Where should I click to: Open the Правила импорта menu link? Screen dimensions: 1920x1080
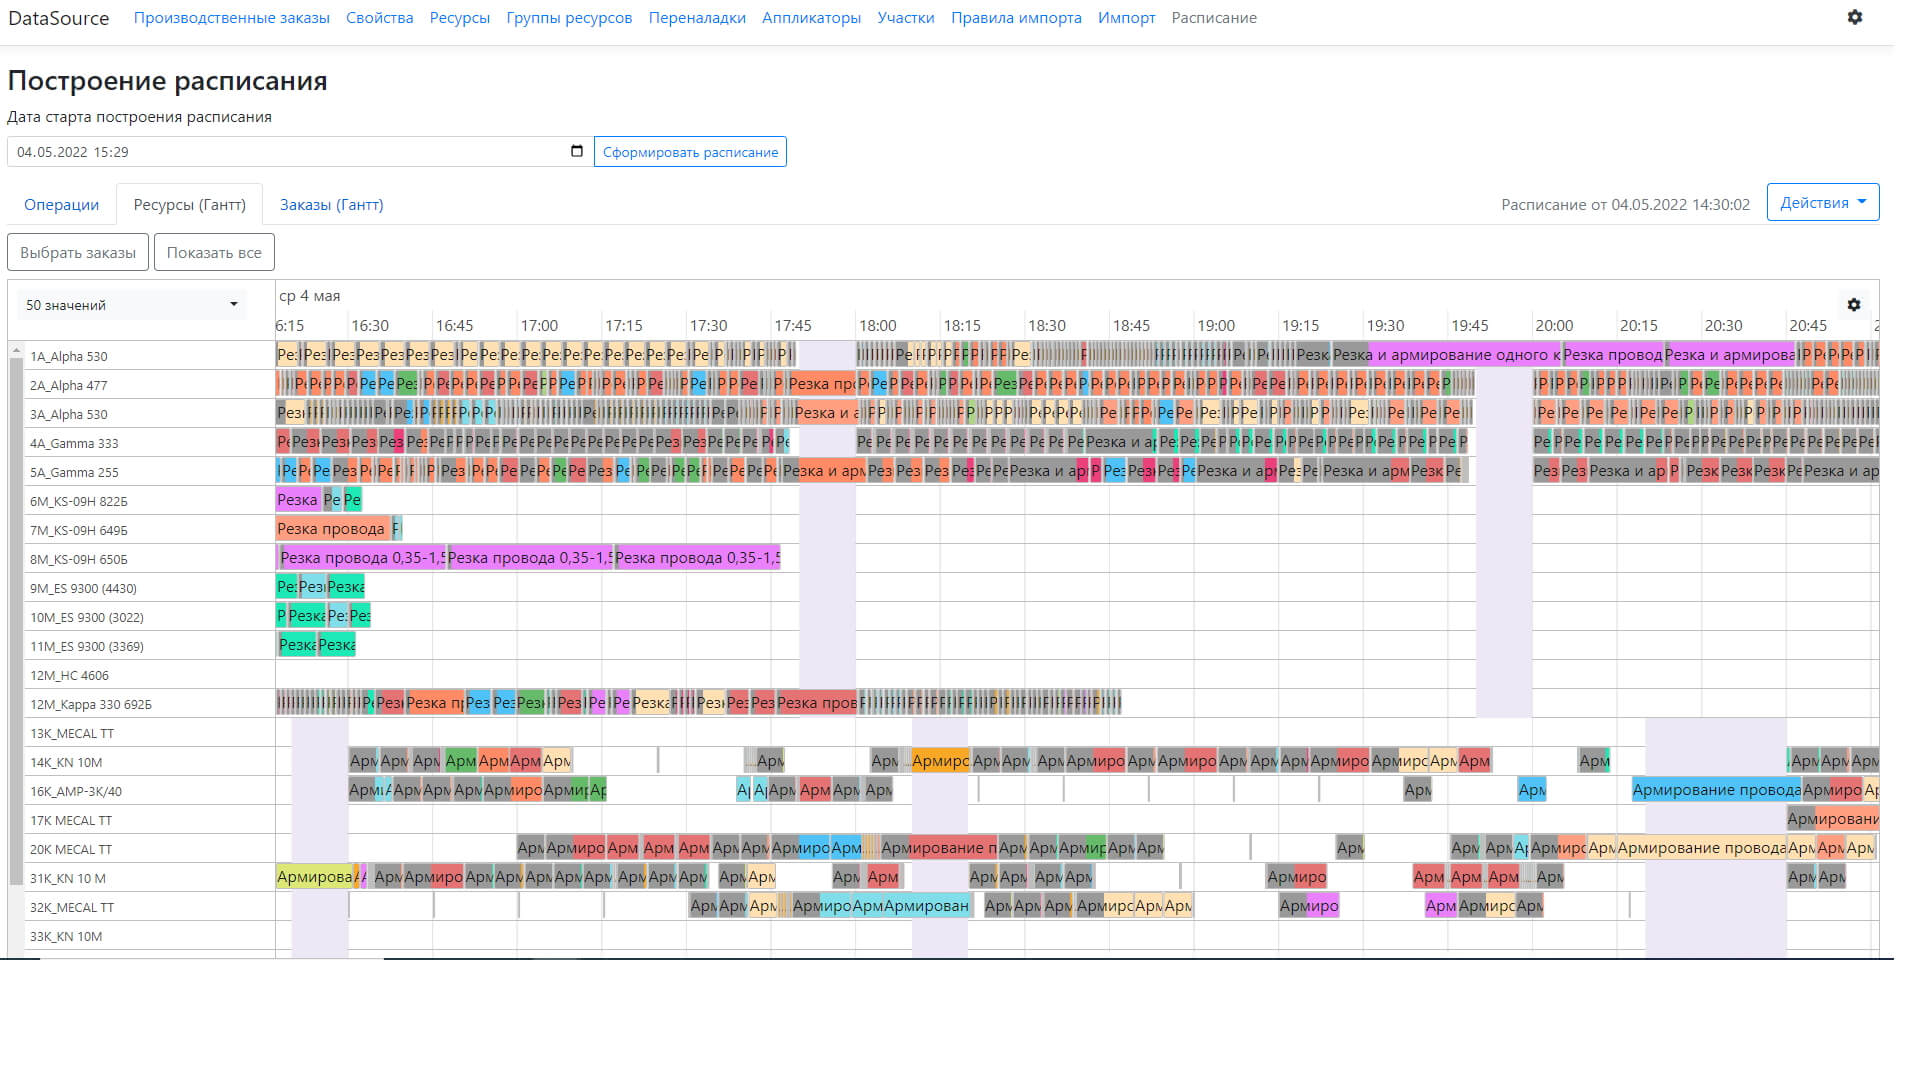1015,18
